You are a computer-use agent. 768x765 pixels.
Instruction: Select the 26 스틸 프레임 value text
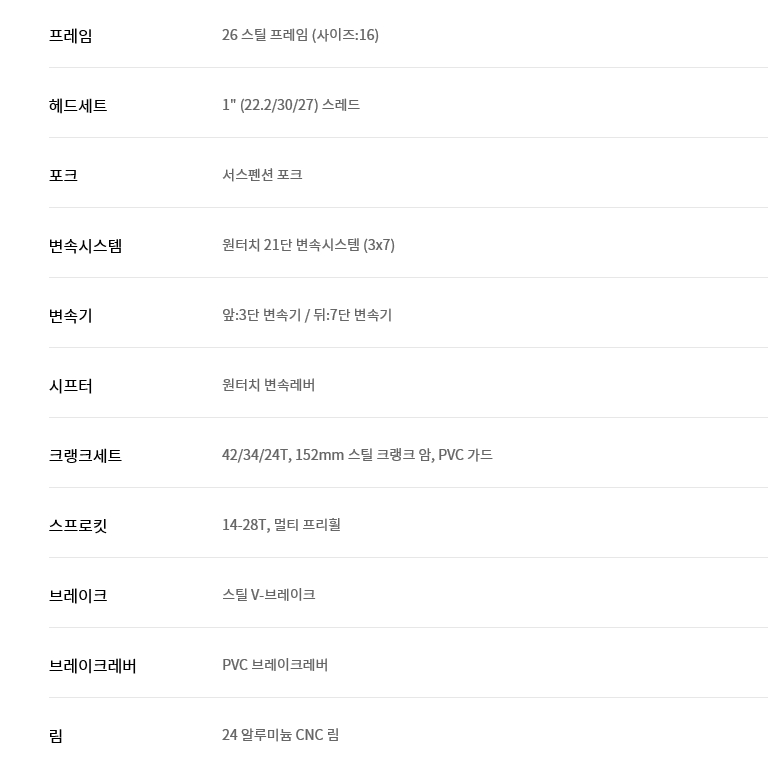300,35
